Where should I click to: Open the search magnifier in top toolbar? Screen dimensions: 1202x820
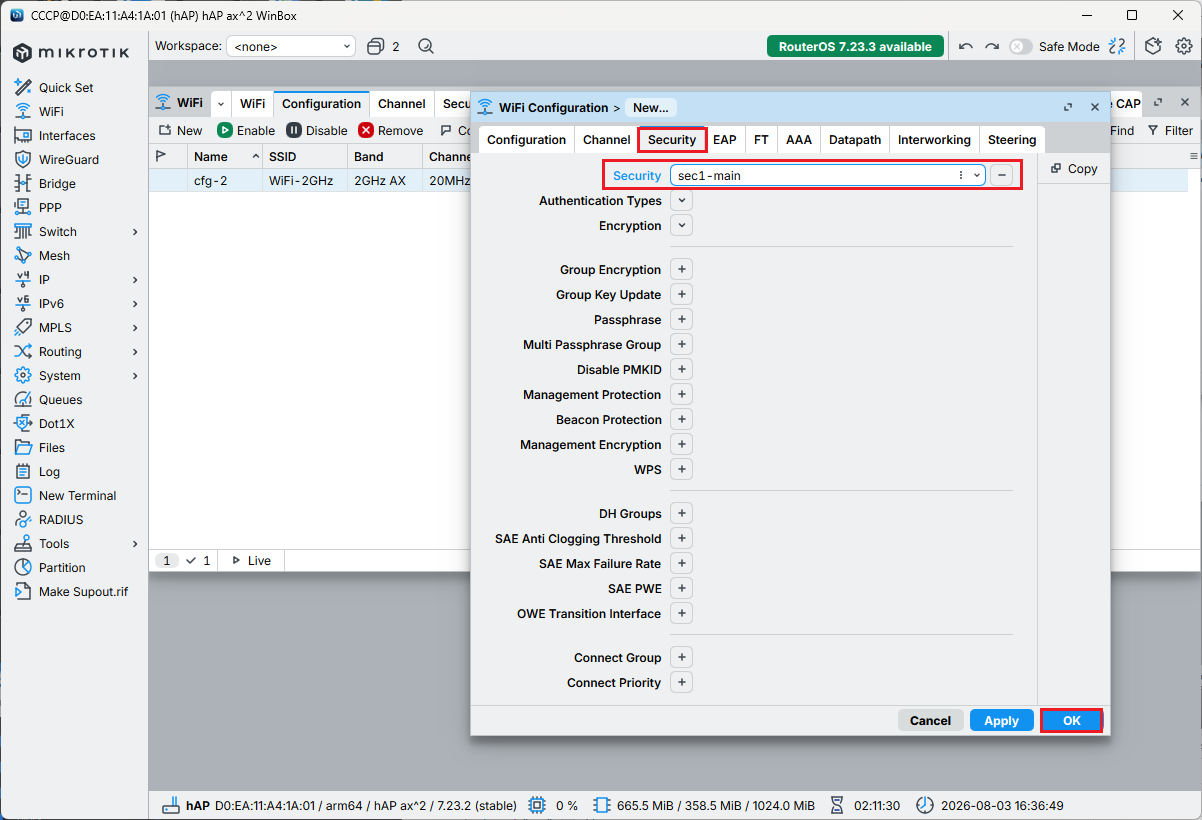point(426,46)
